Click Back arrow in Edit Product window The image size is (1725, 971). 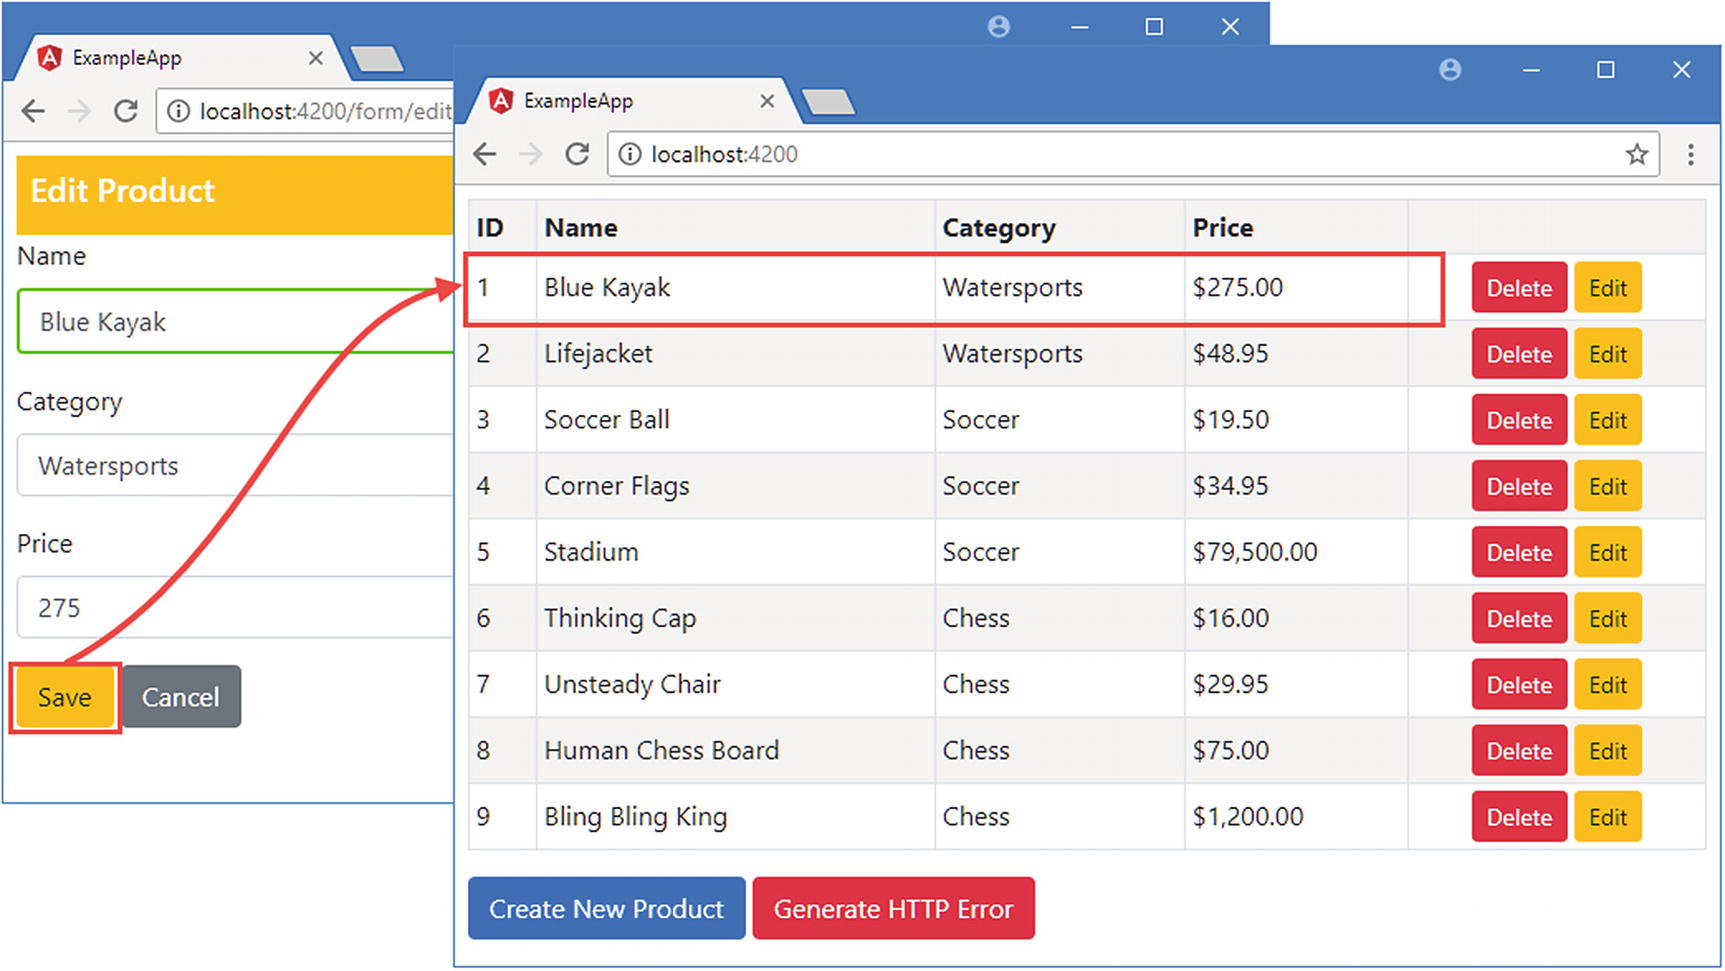[33, 111]
